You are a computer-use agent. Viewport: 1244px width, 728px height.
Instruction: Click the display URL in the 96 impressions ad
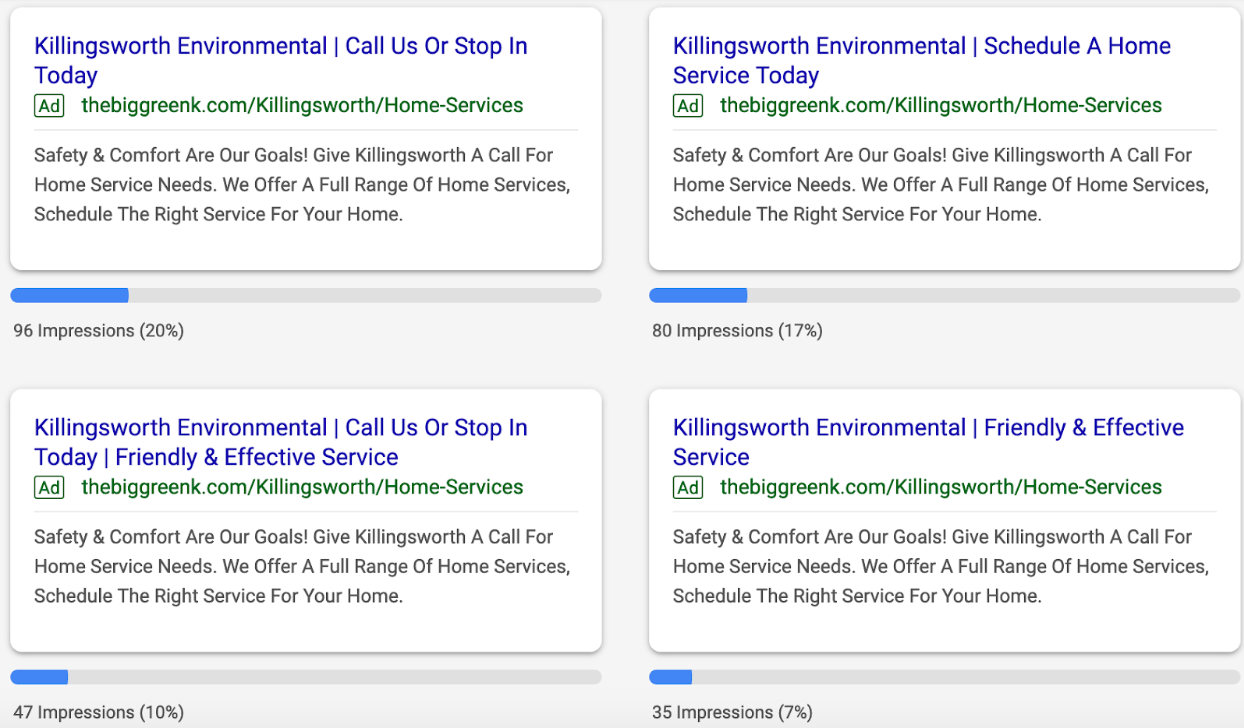click(302, 105)
